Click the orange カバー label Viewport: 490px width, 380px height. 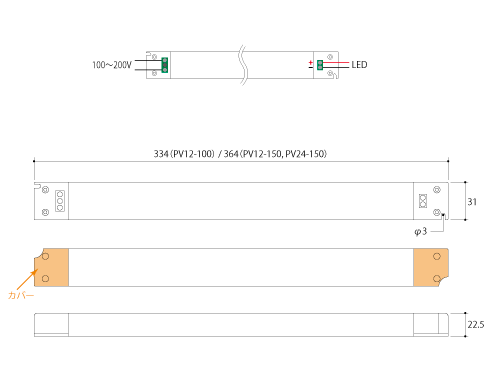coord(21,295)
